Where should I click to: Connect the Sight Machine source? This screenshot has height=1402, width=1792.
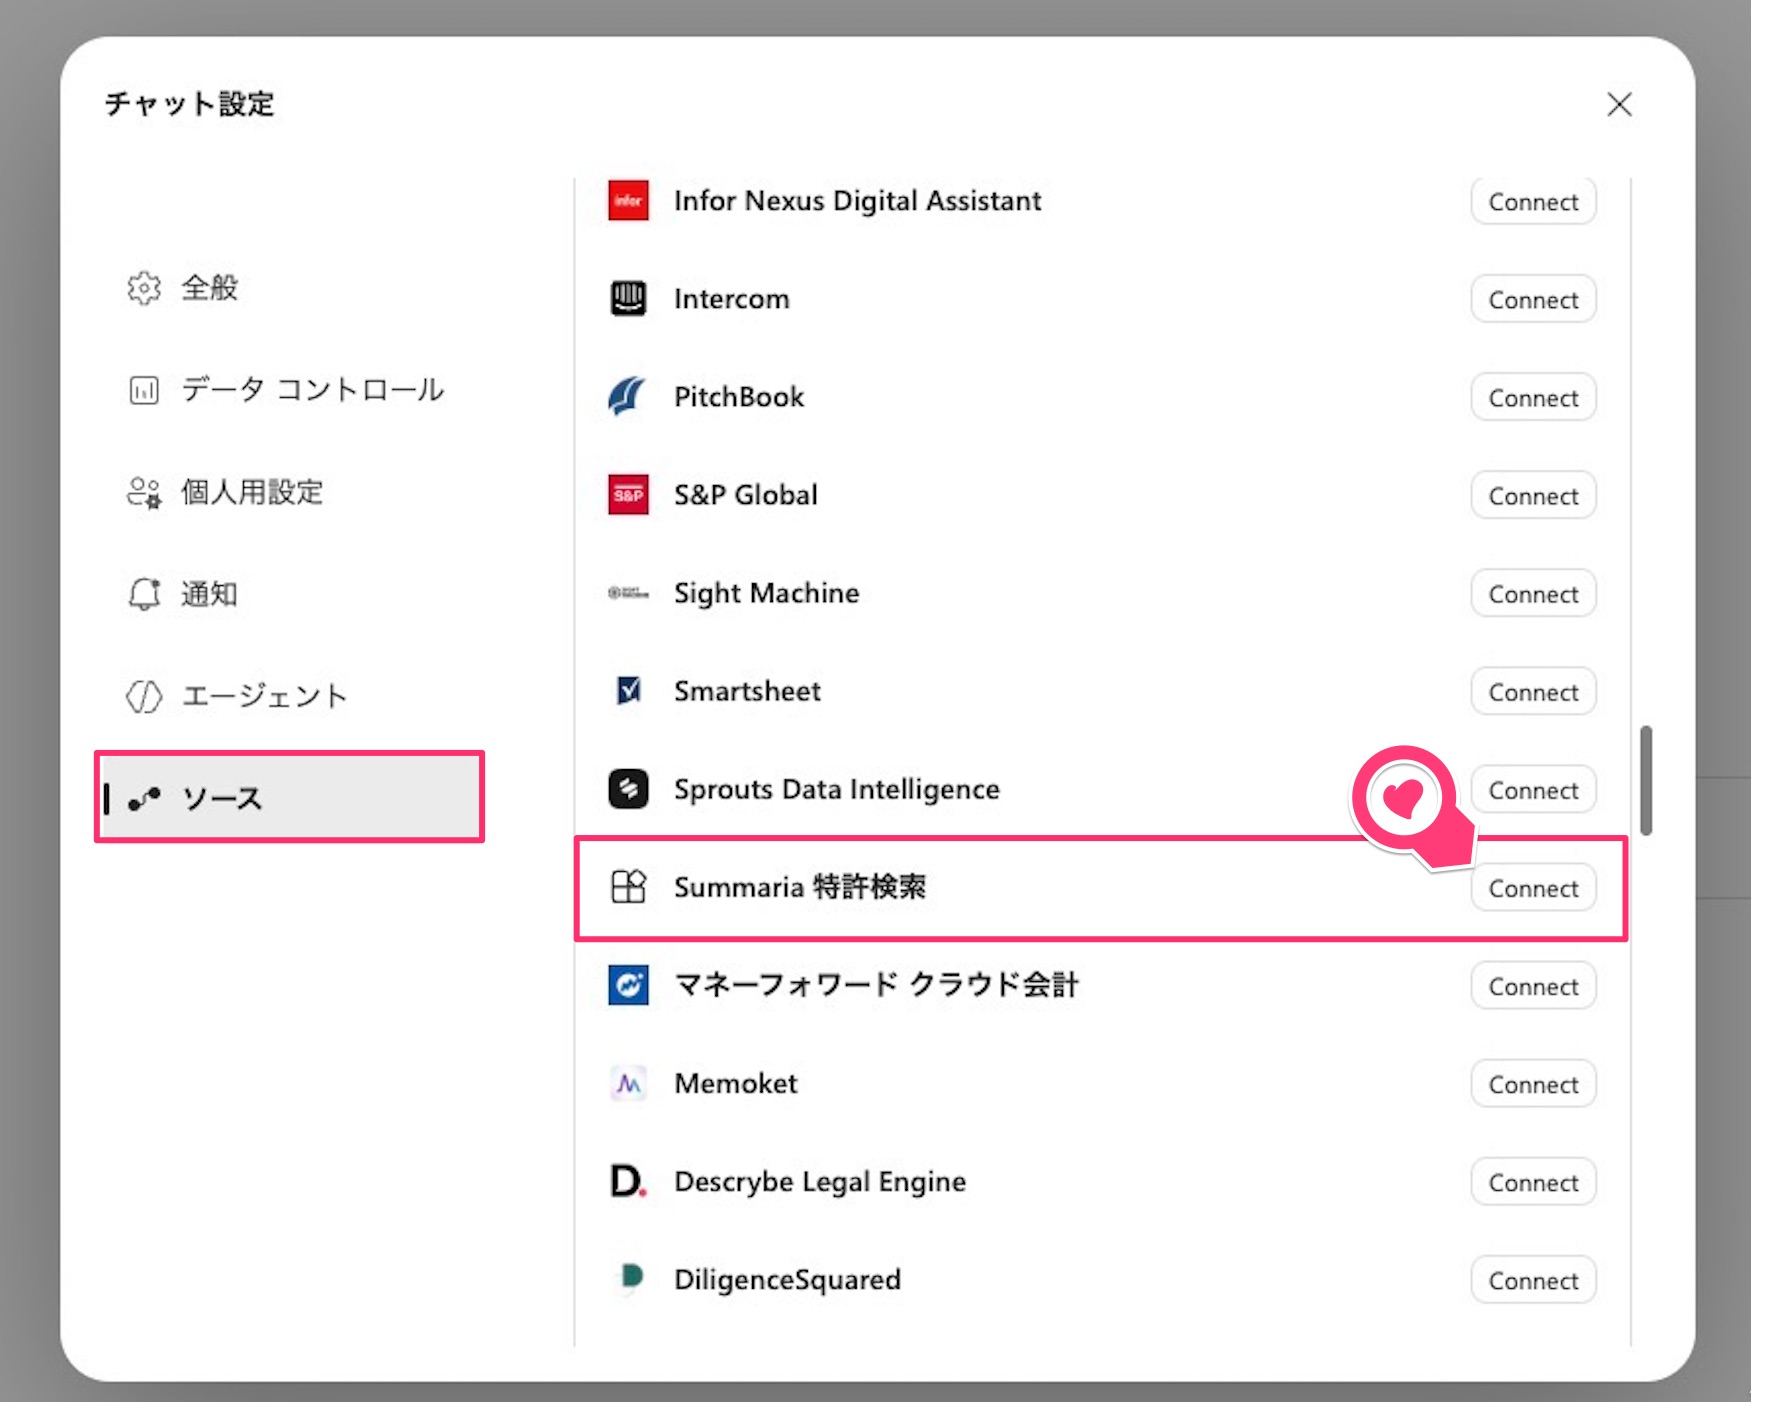pos(1533,593)
